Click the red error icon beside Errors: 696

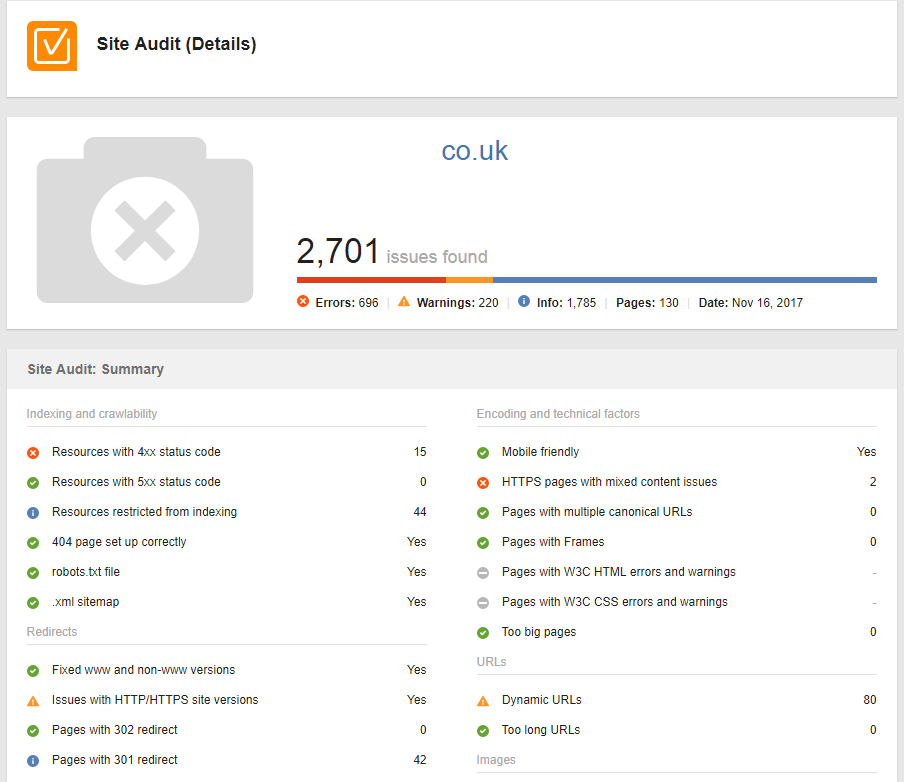303,302
